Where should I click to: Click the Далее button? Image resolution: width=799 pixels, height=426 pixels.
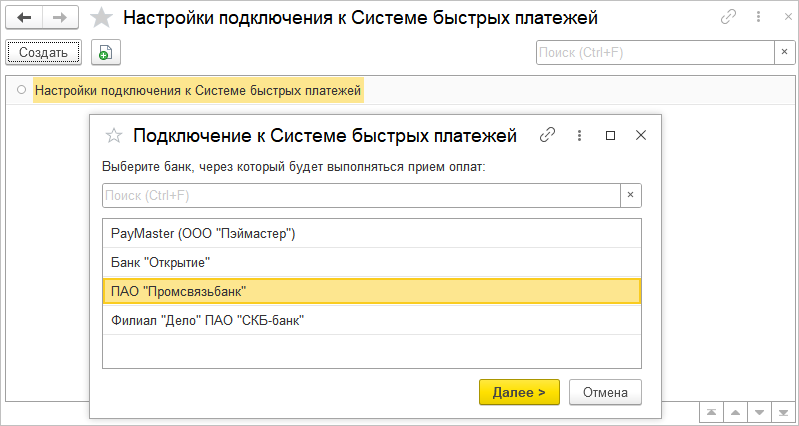point(519,392)
